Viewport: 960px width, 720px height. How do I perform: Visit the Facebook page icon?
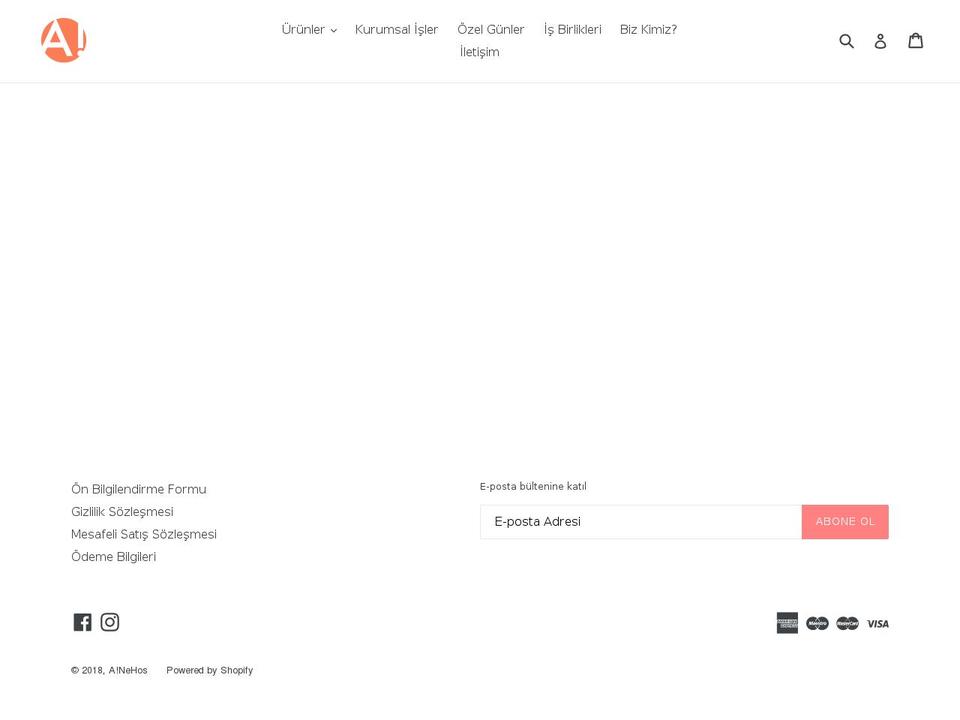pos(83,622)
